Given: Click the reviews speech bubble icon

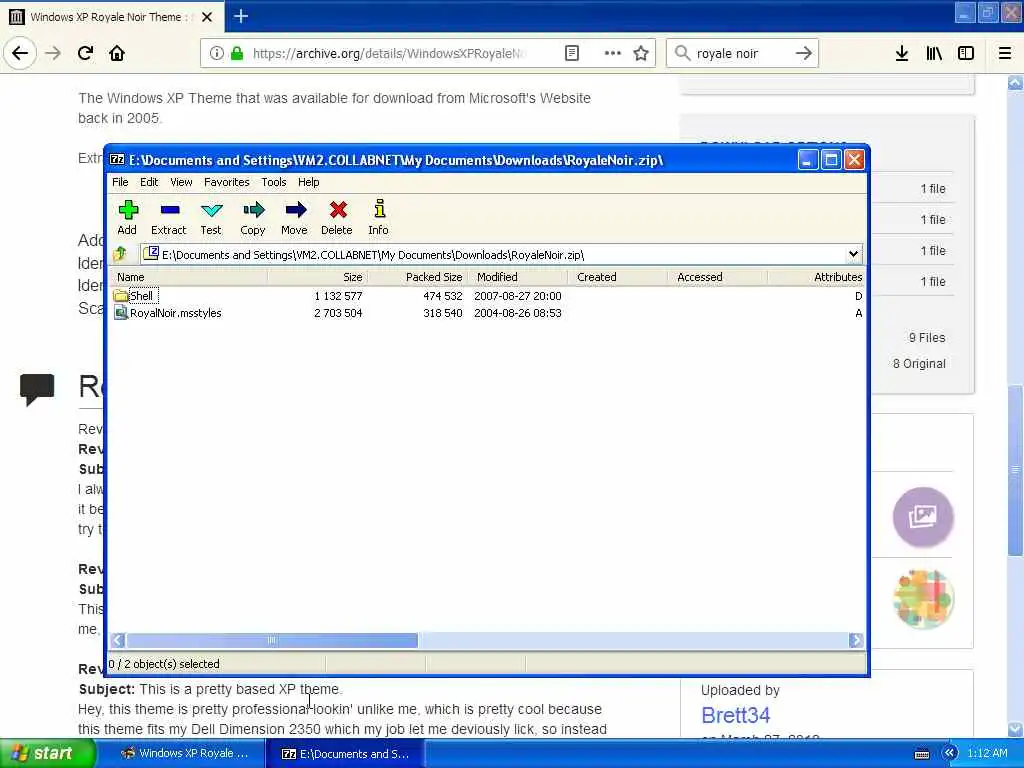Looking at the screenshot, I should point(37,389).
